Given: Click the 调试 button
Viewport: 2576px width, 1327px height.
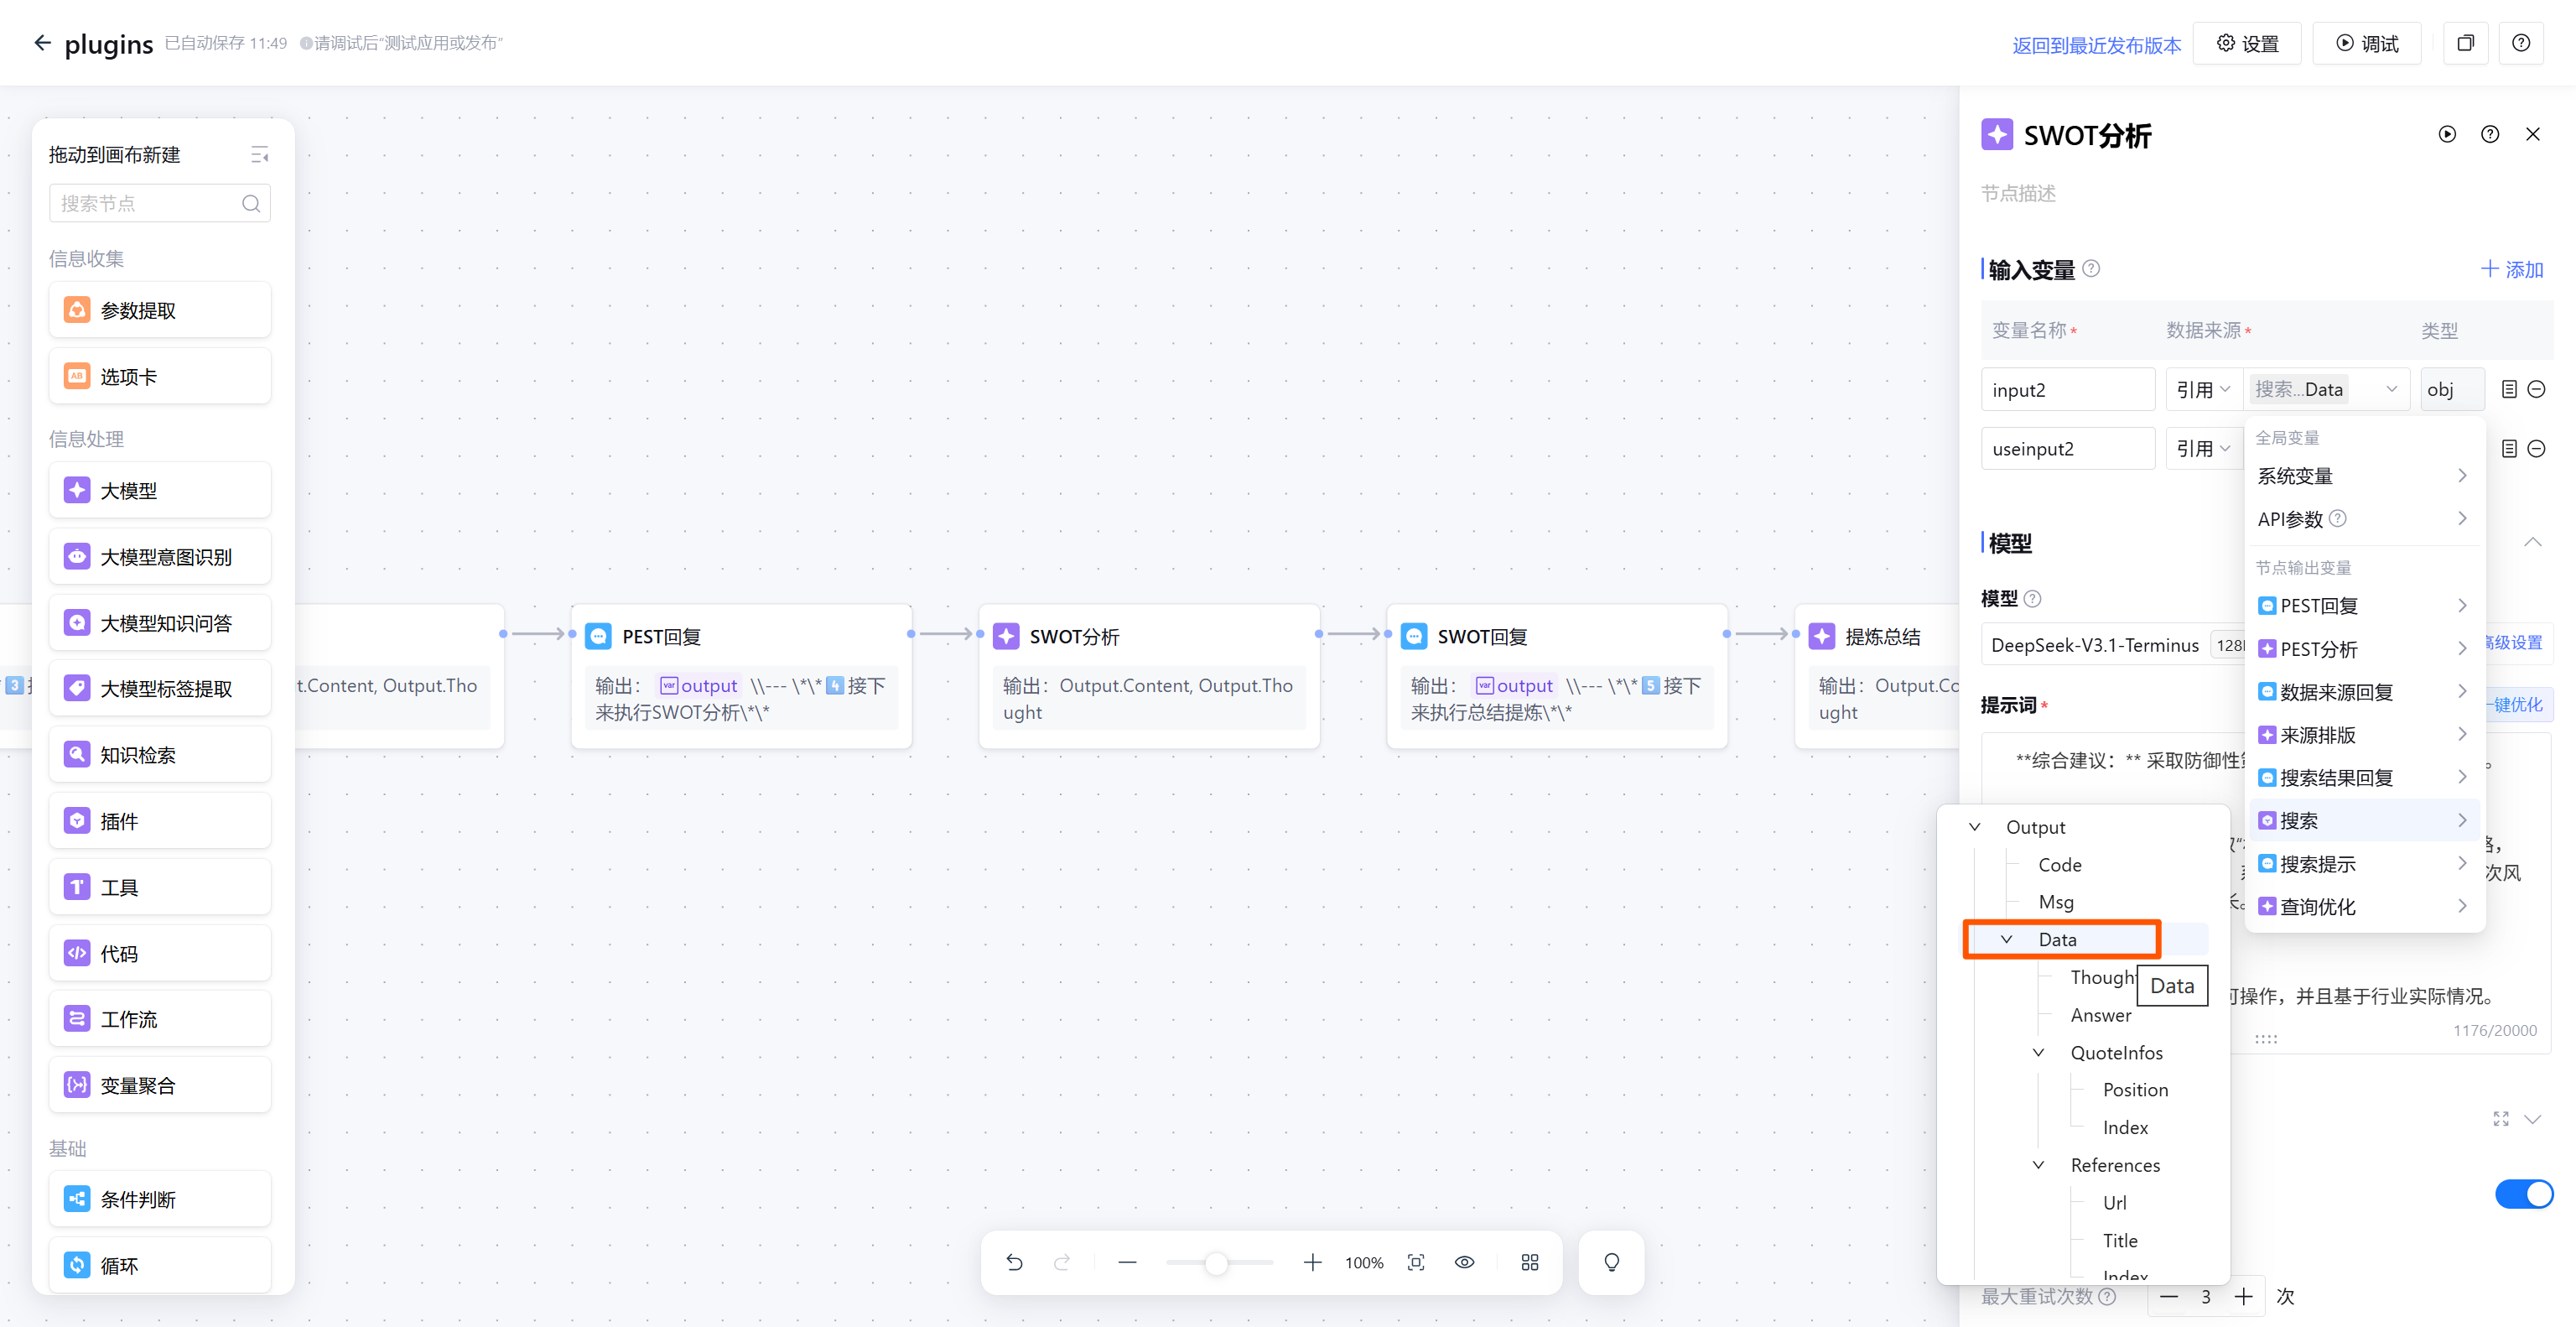Looking at the screenshot, I should [2367, 43].
